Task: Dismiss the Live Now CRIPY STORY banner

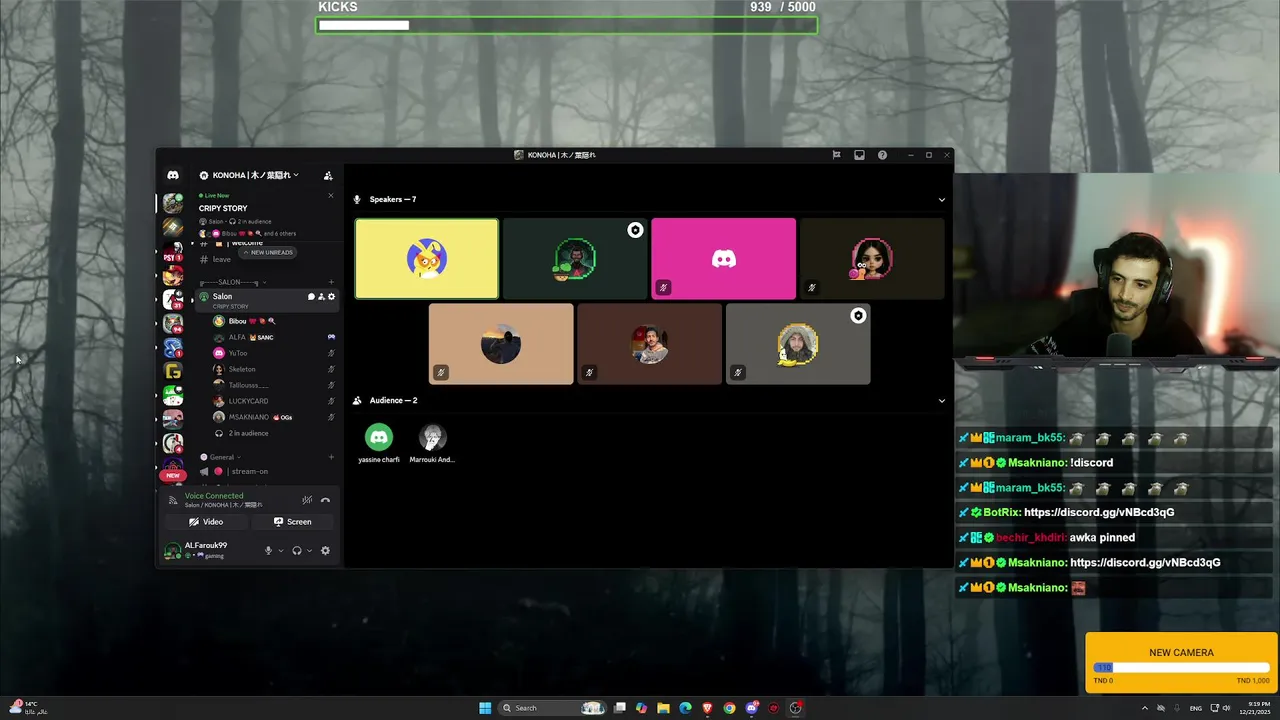Action: (331, 195)
